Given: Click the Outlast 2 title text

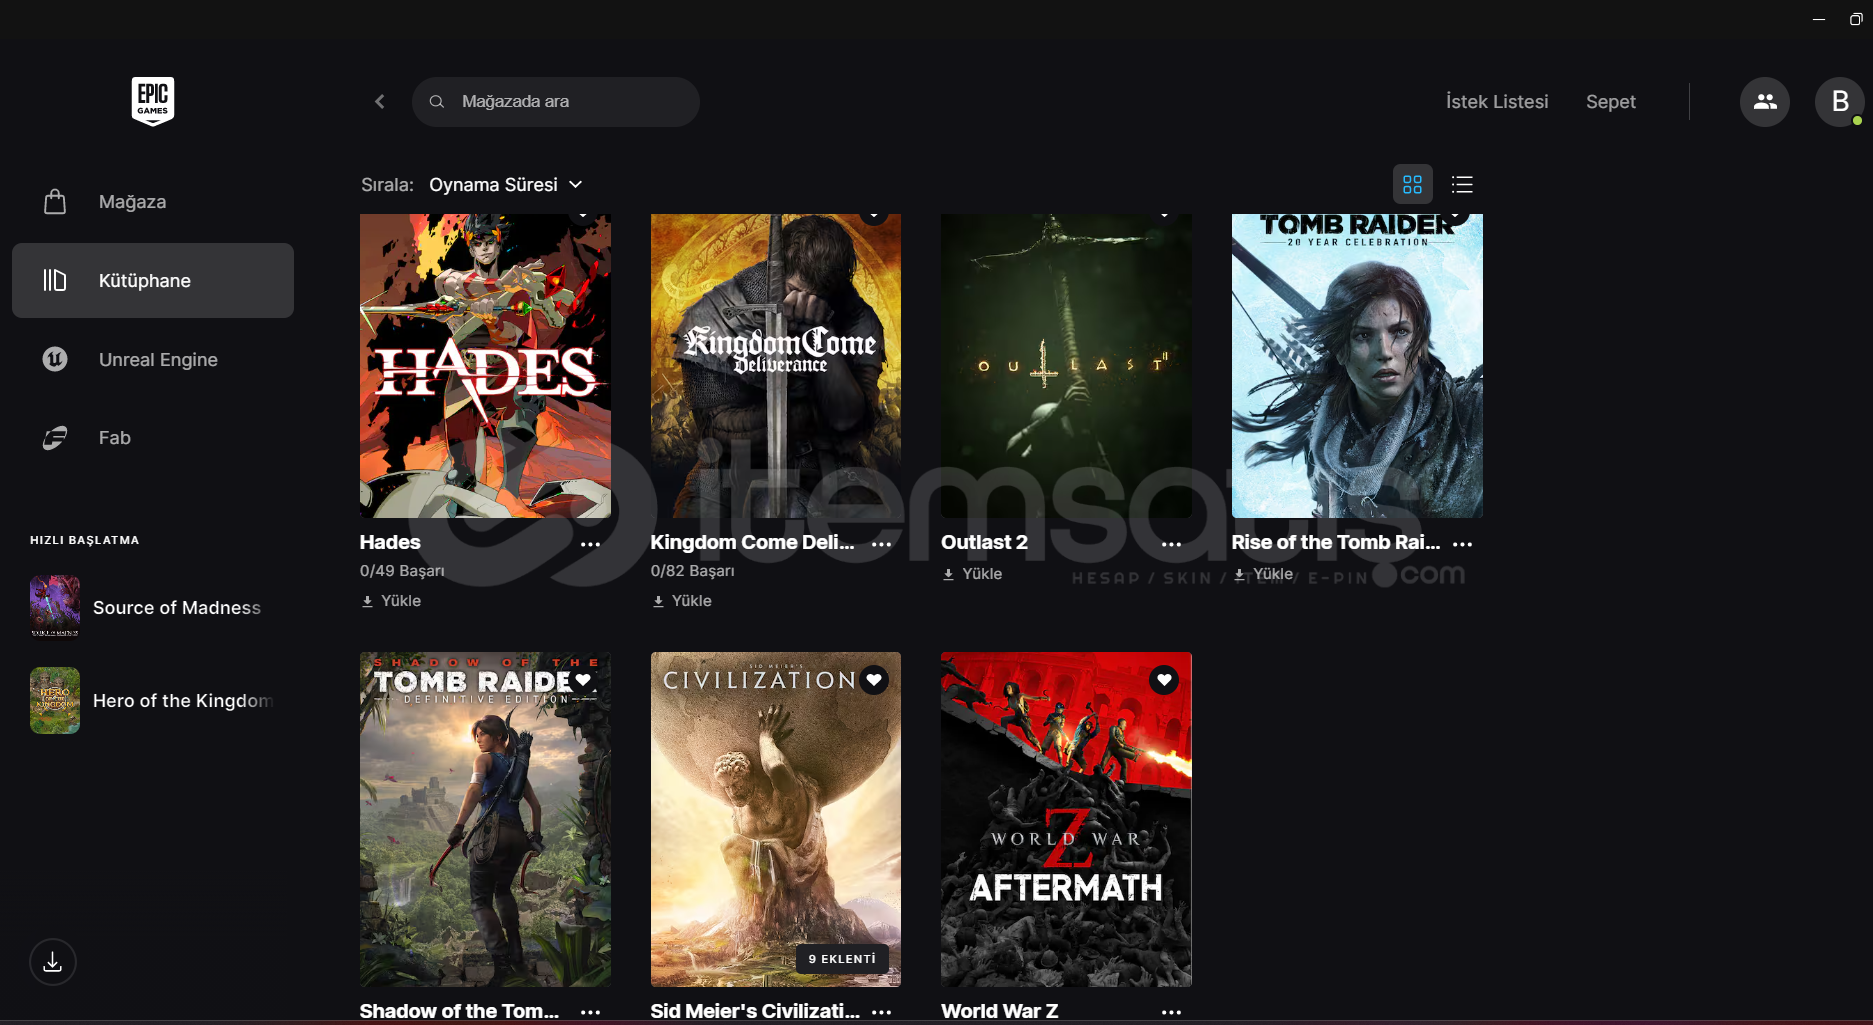Looking at the screenshot, I should 984,543.
